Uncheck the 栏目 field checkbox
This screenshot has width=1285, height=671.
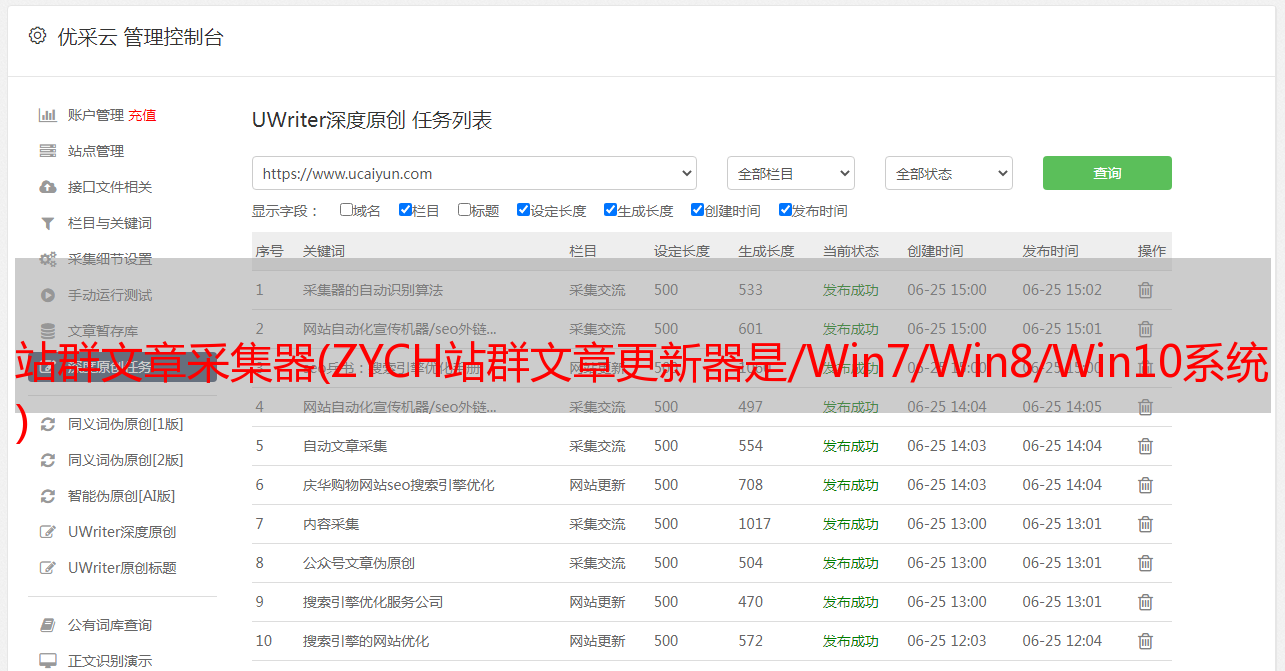coord(405,210)
